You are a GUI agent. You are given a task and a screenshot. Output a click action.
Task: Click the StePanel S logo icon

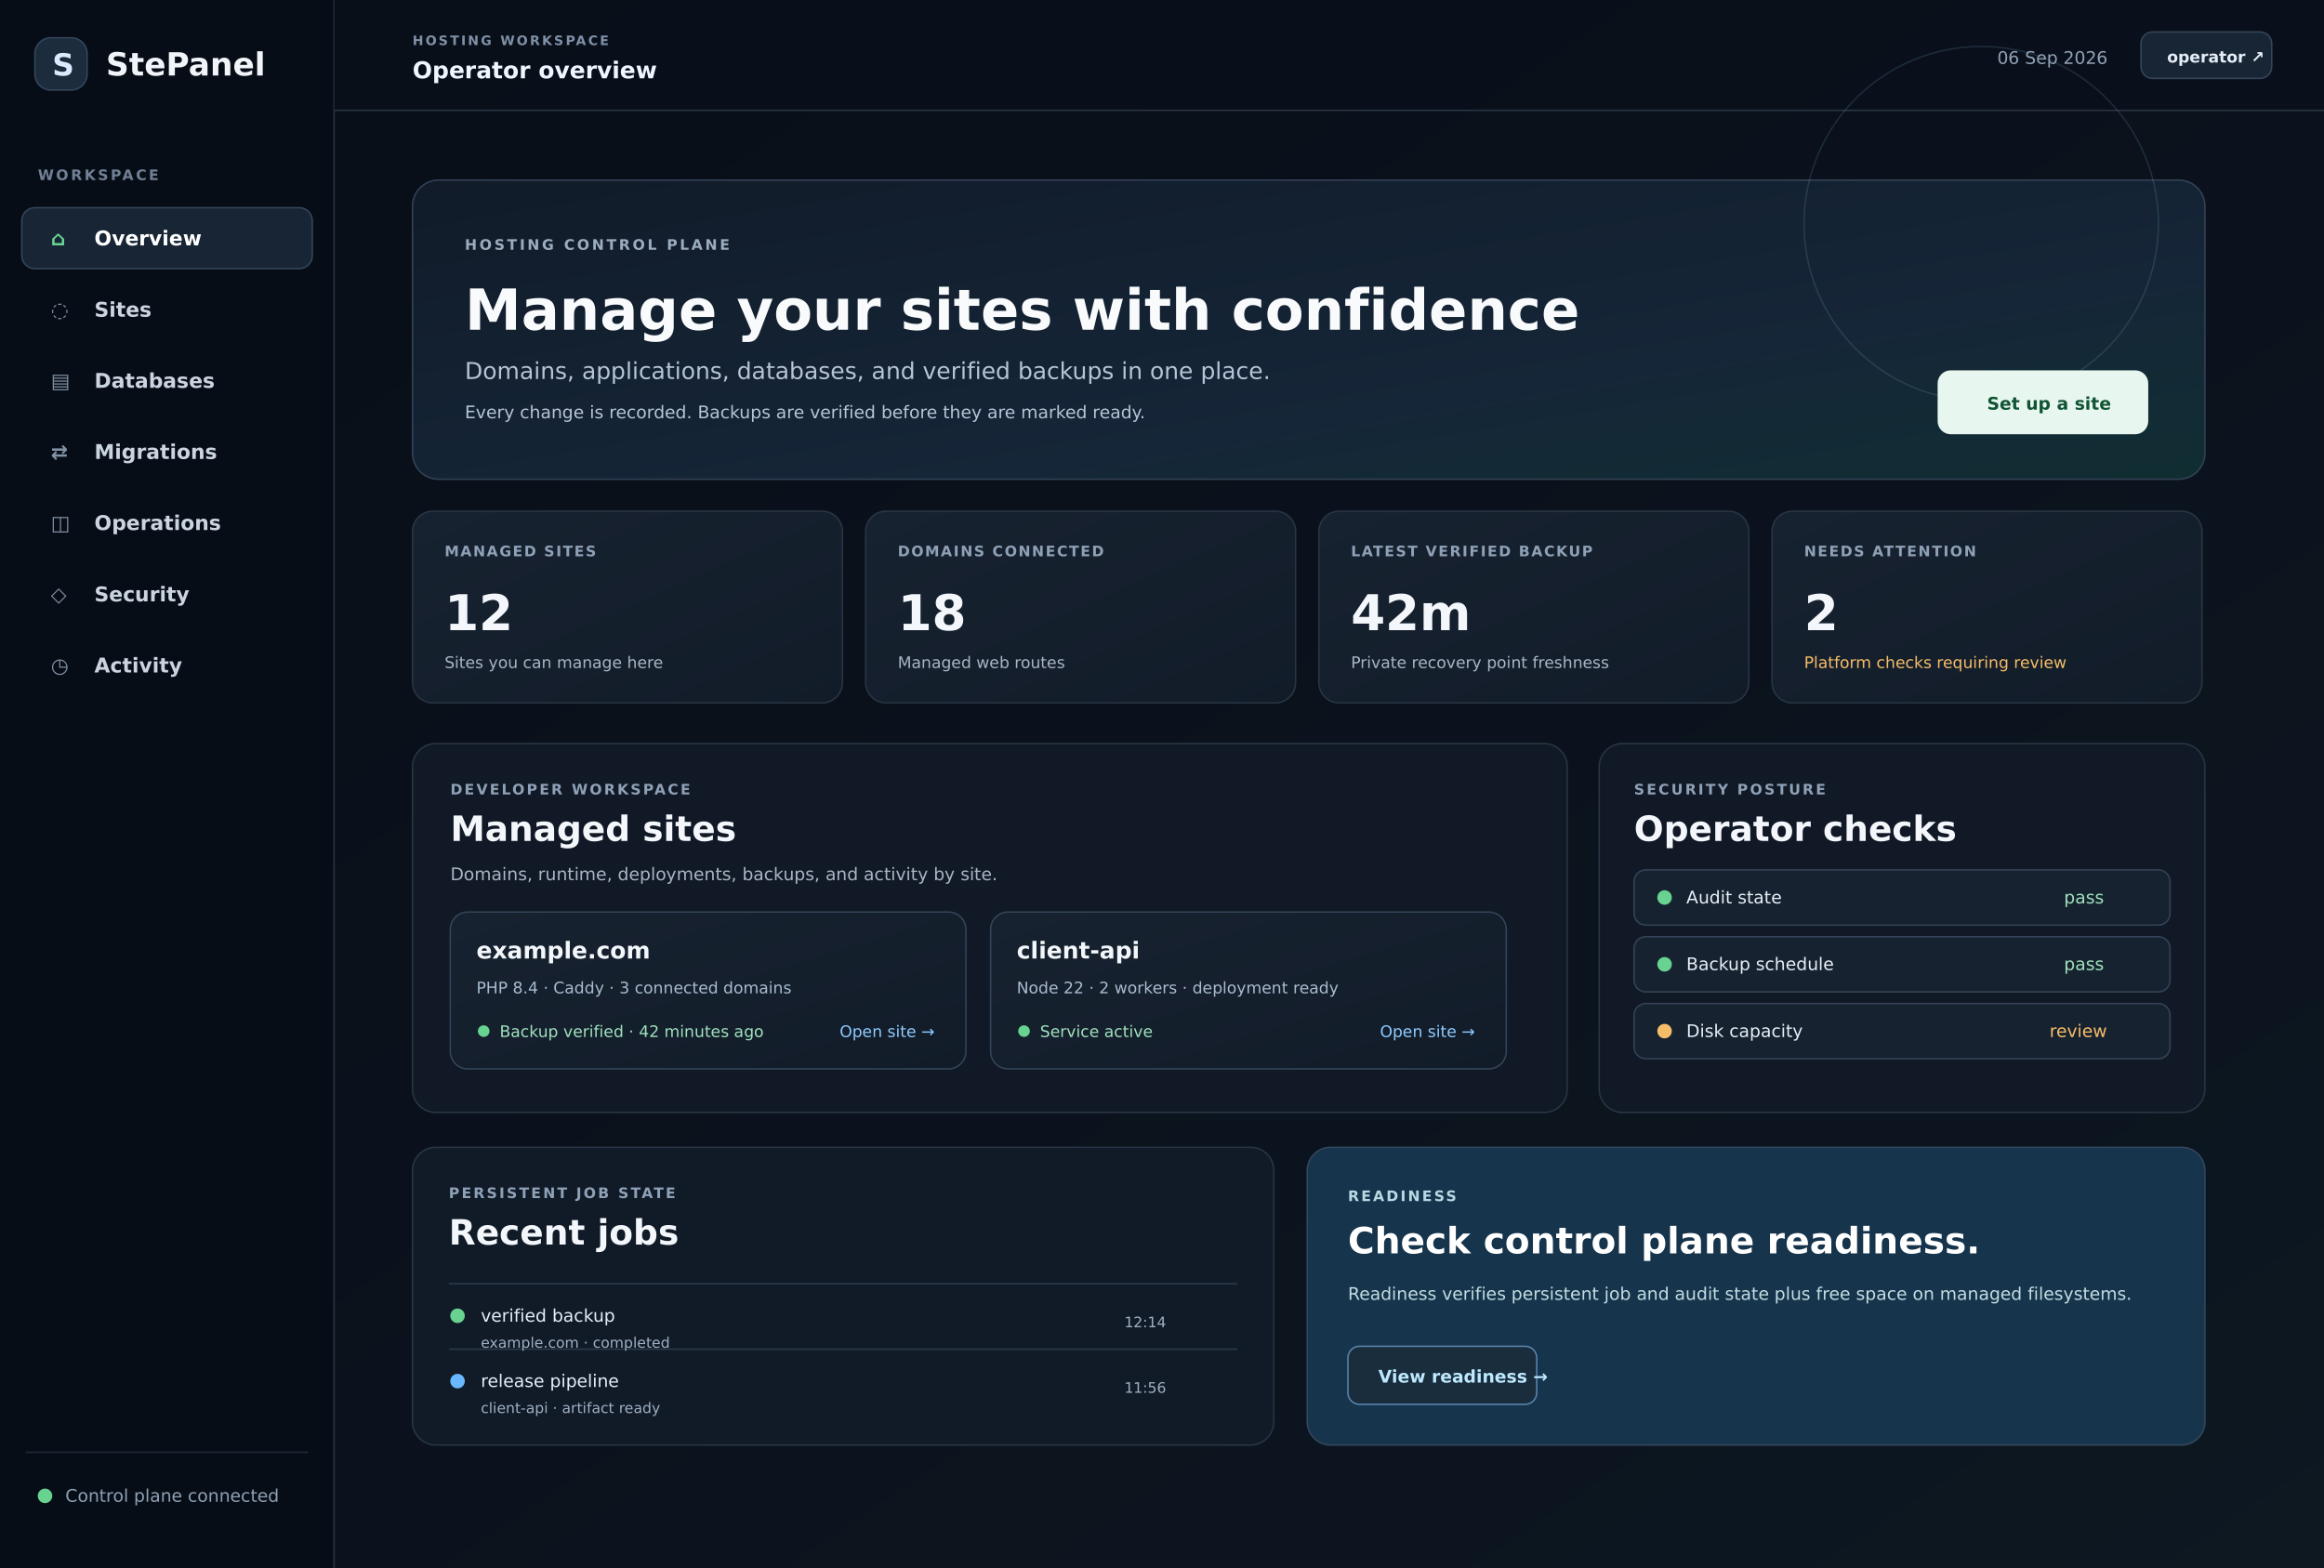pos(61,64)
